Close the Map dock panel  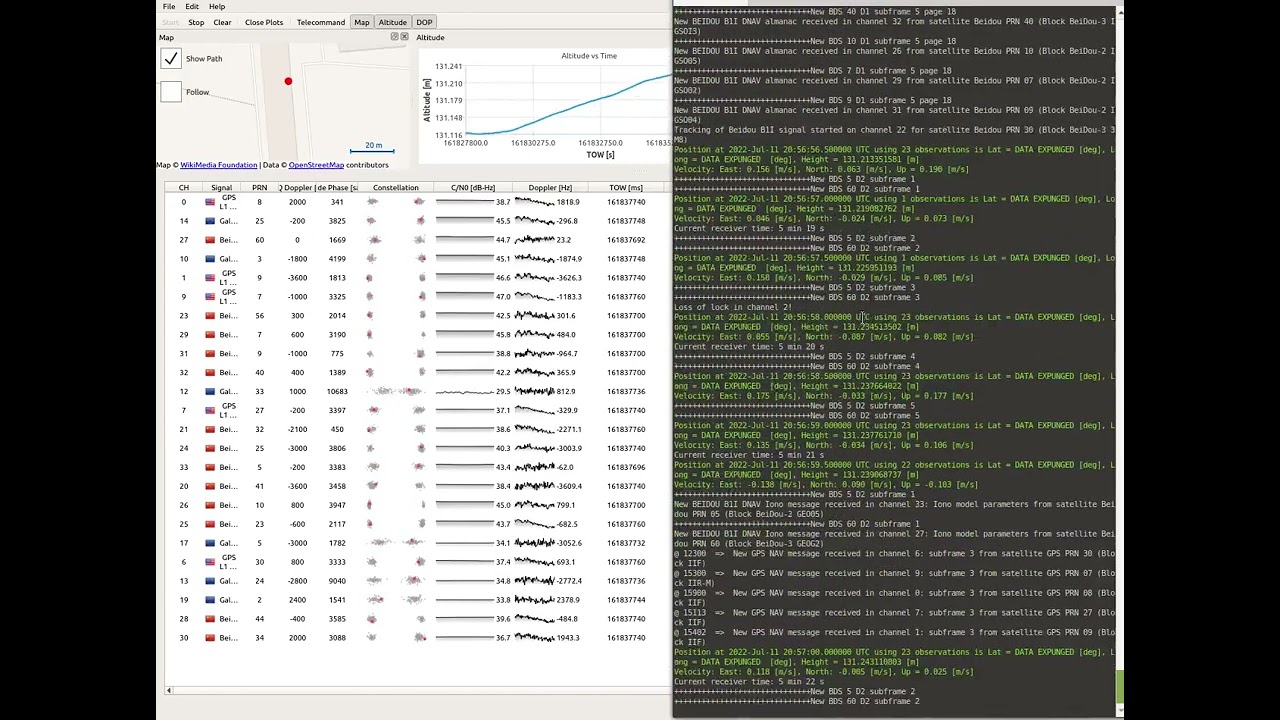[x=406, y=37]
